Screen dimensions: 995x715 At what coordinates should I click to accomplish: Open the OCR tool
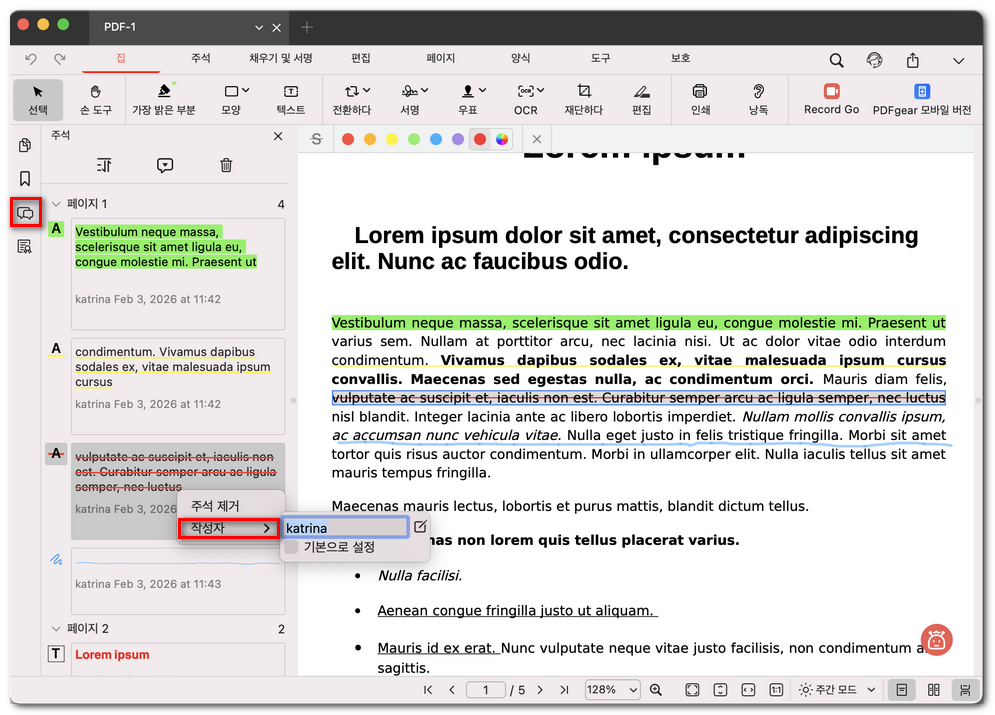click(x=525, y=98)
